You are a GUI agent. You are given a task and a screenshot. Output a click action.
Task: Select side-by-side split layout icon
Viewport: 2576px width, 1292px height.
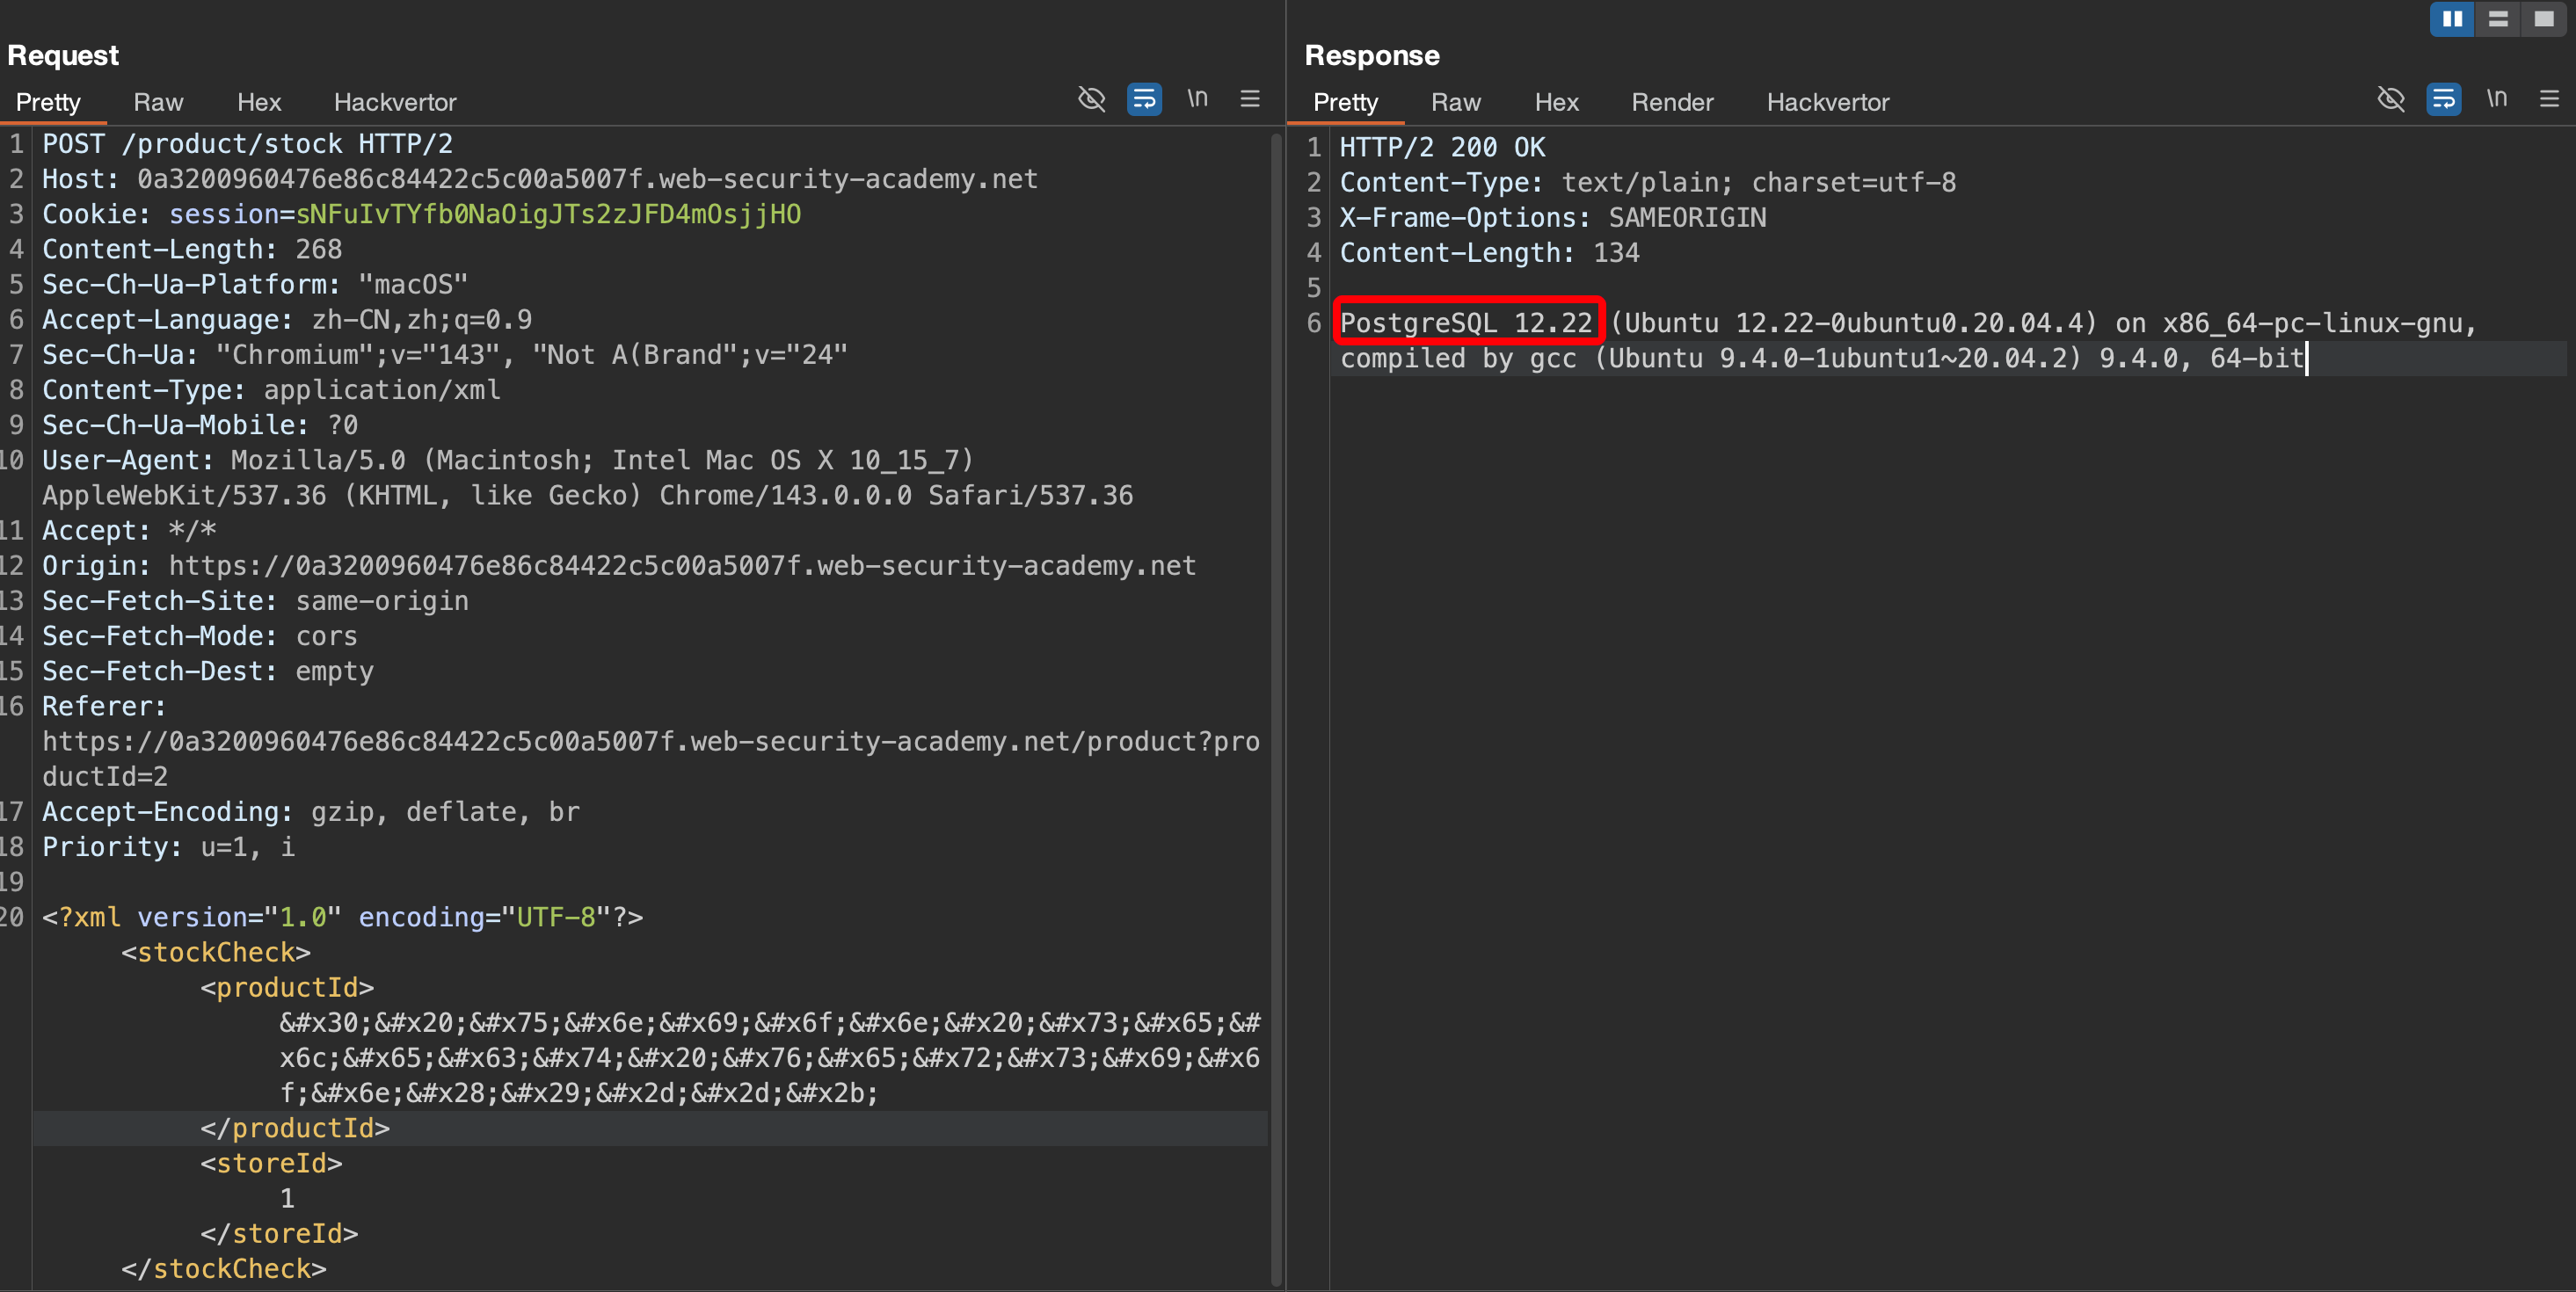[x=2452, y=19]
